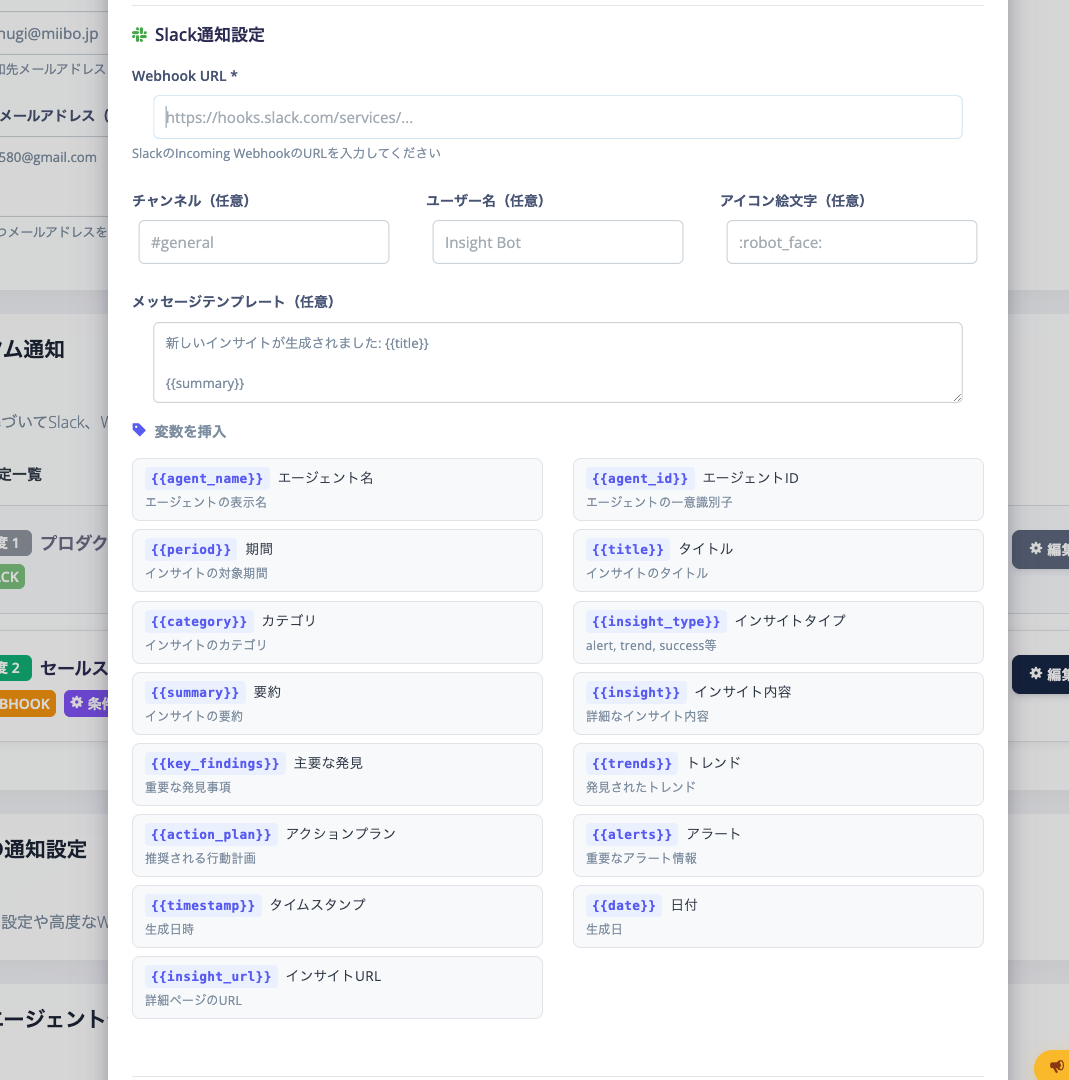Screen dimensions: 1069x1080
Task: Click the メッセージテンプレート（任意） label
Action: (233, 302)
